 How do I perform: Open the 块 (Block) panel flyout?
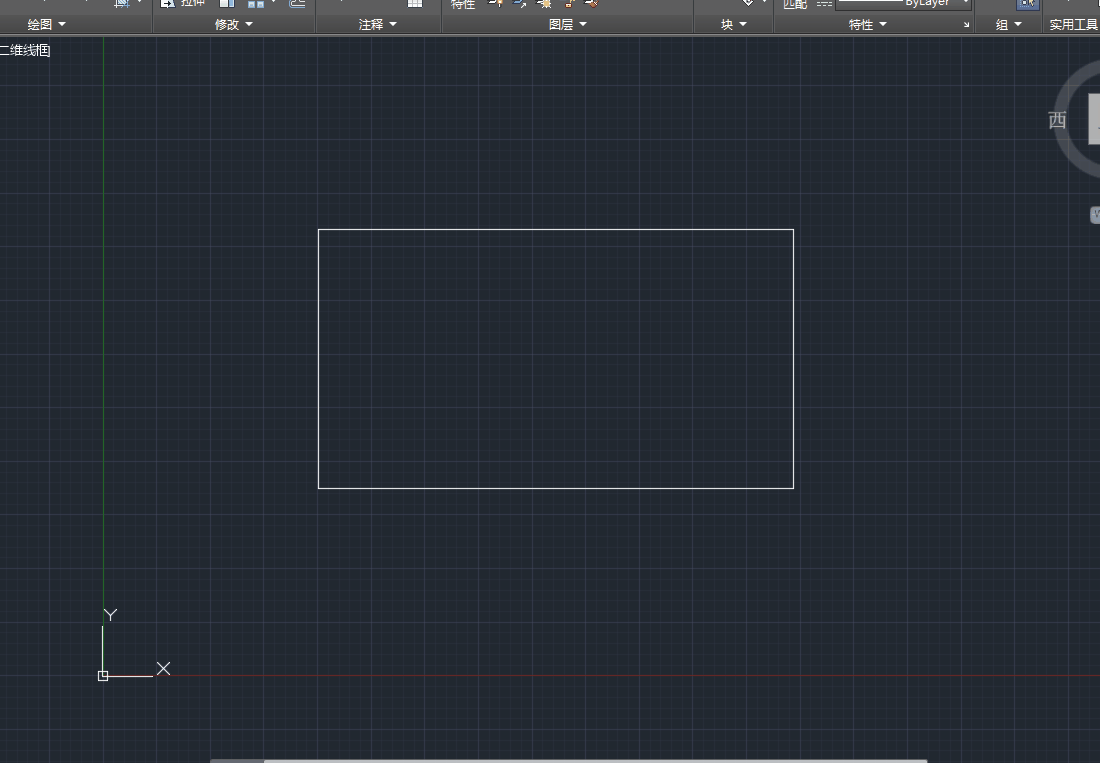[x=733, y=24]
